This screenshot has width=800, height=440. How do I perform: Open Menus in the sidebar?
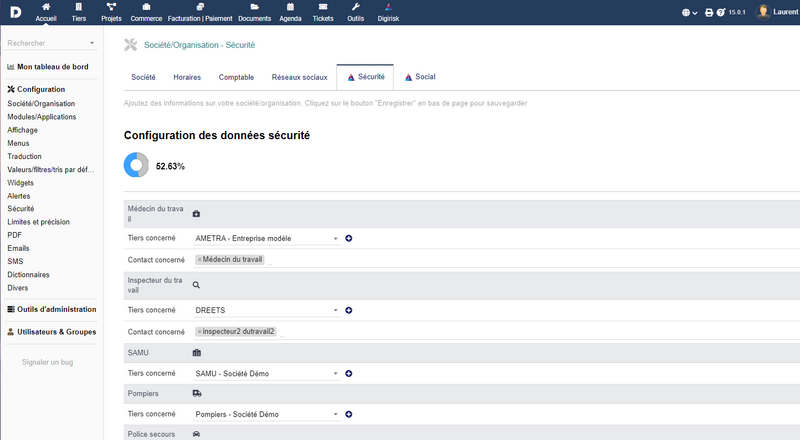pos(18,143)
